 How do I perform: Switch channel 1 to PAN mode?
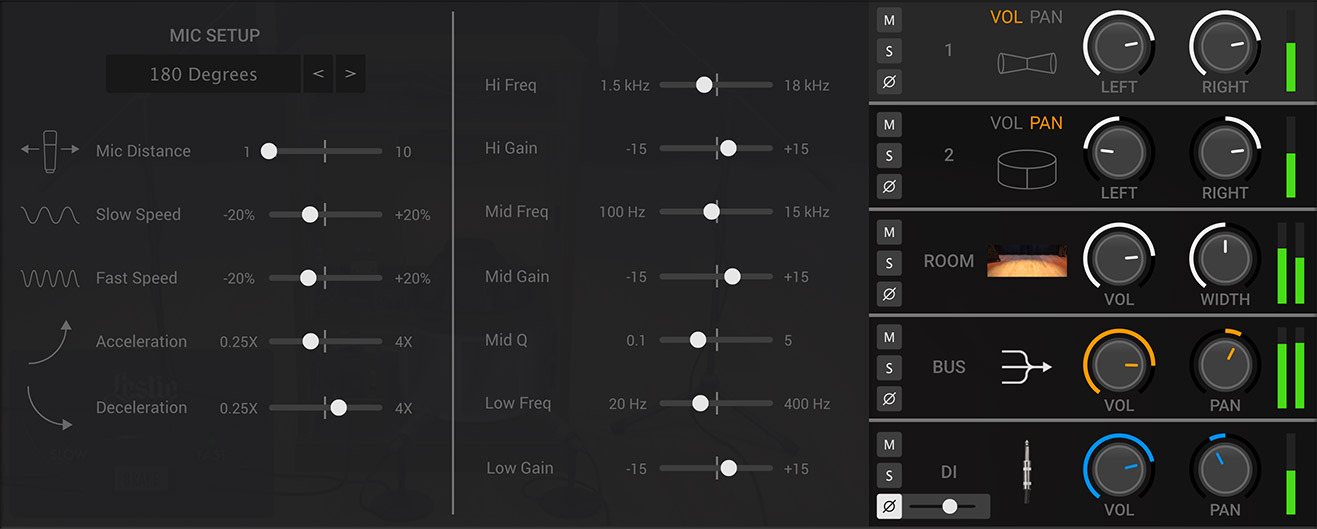coord(1046,17)
